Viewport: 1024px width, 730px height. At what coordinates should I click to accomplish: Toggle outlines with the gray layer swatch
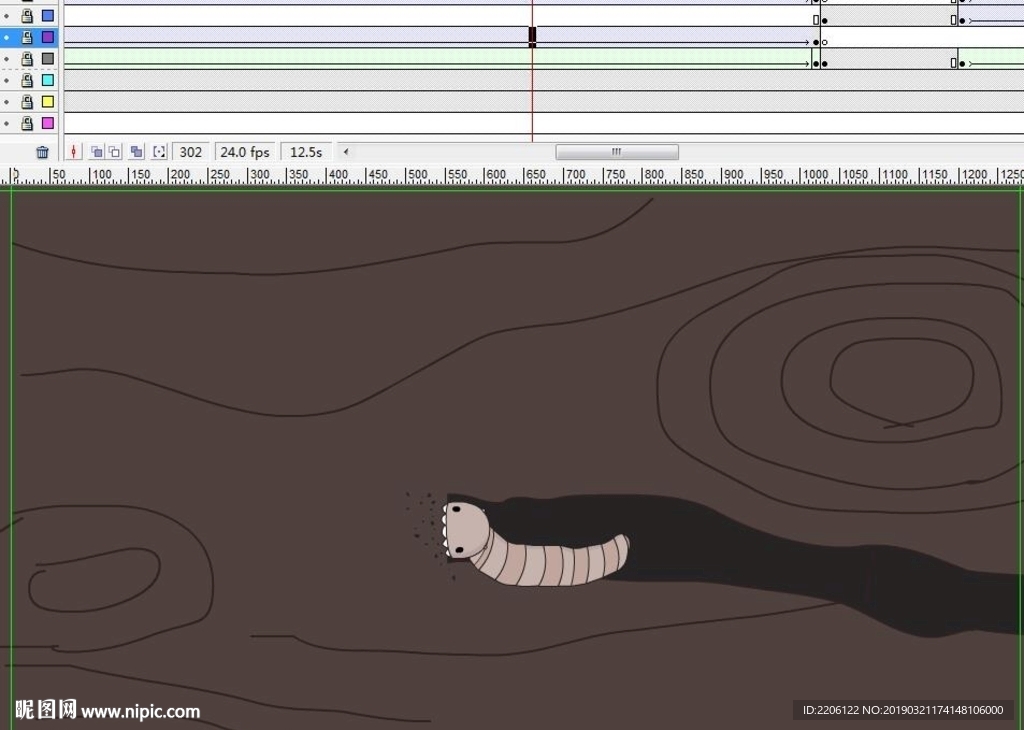48,59
